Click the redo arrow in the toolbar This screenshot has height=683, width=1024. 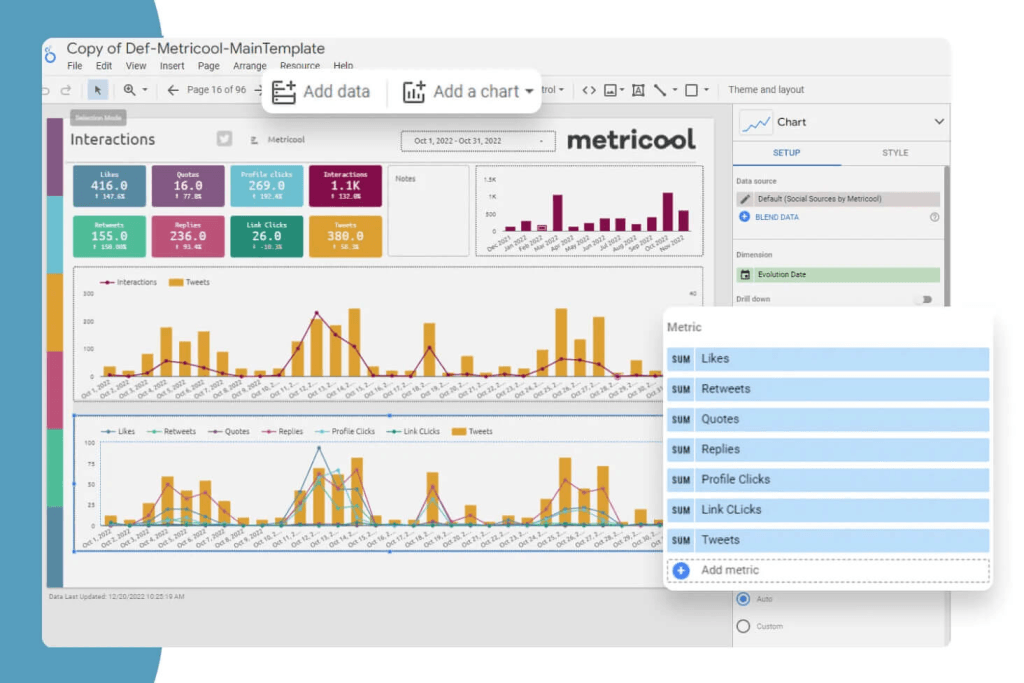pos(66,90)
